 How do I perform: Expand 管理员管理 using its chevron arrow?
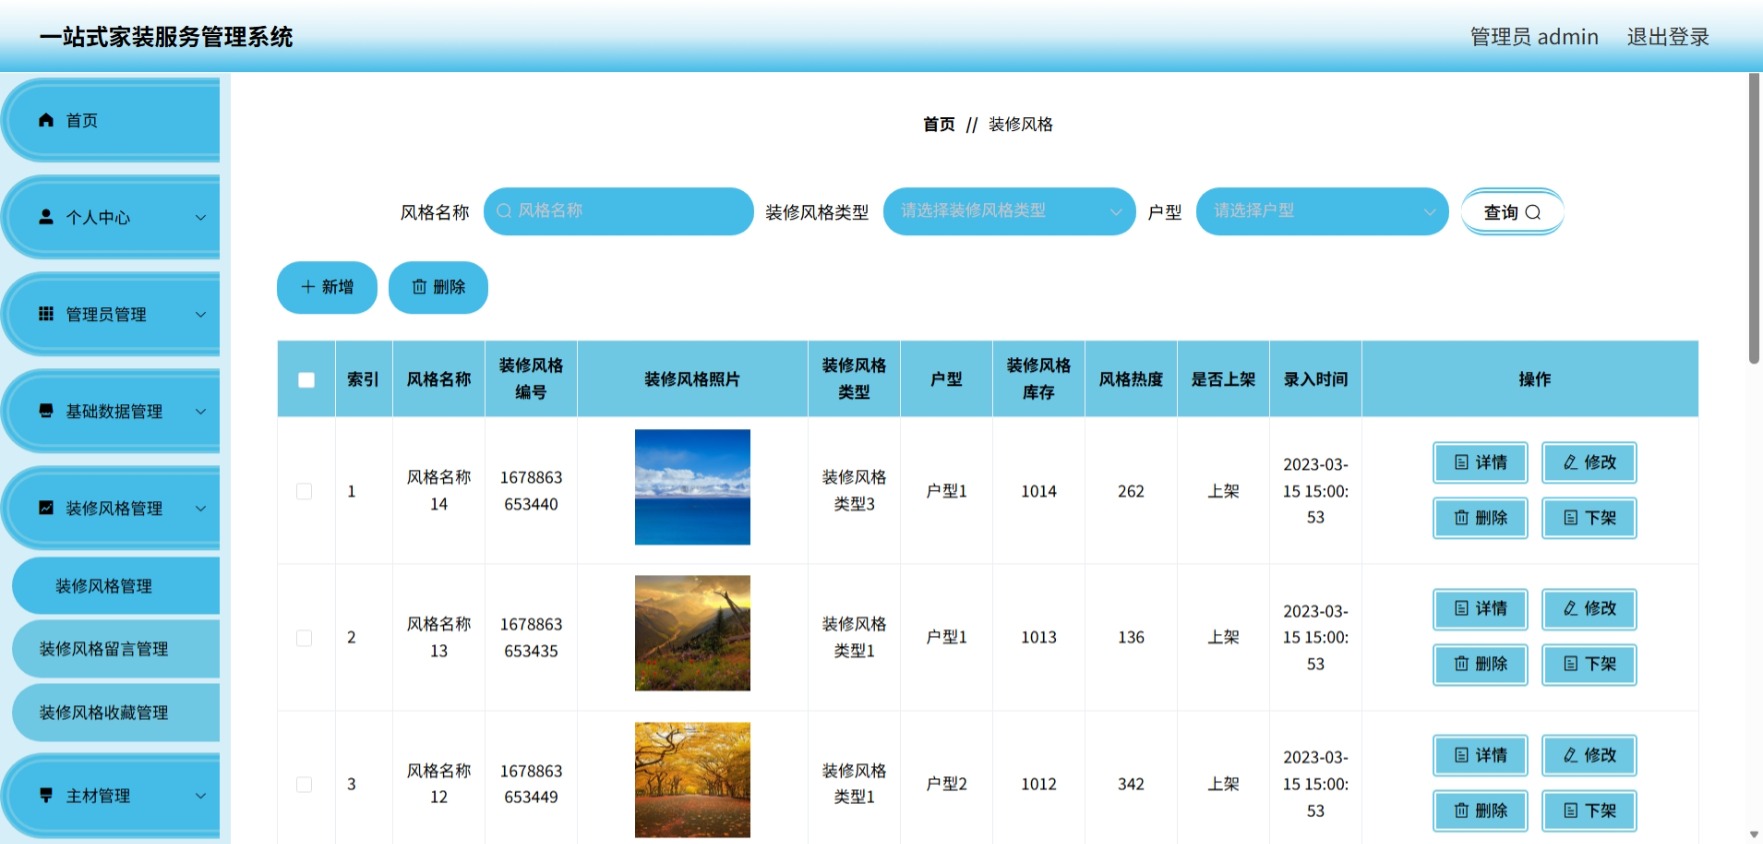coord(200,314)
